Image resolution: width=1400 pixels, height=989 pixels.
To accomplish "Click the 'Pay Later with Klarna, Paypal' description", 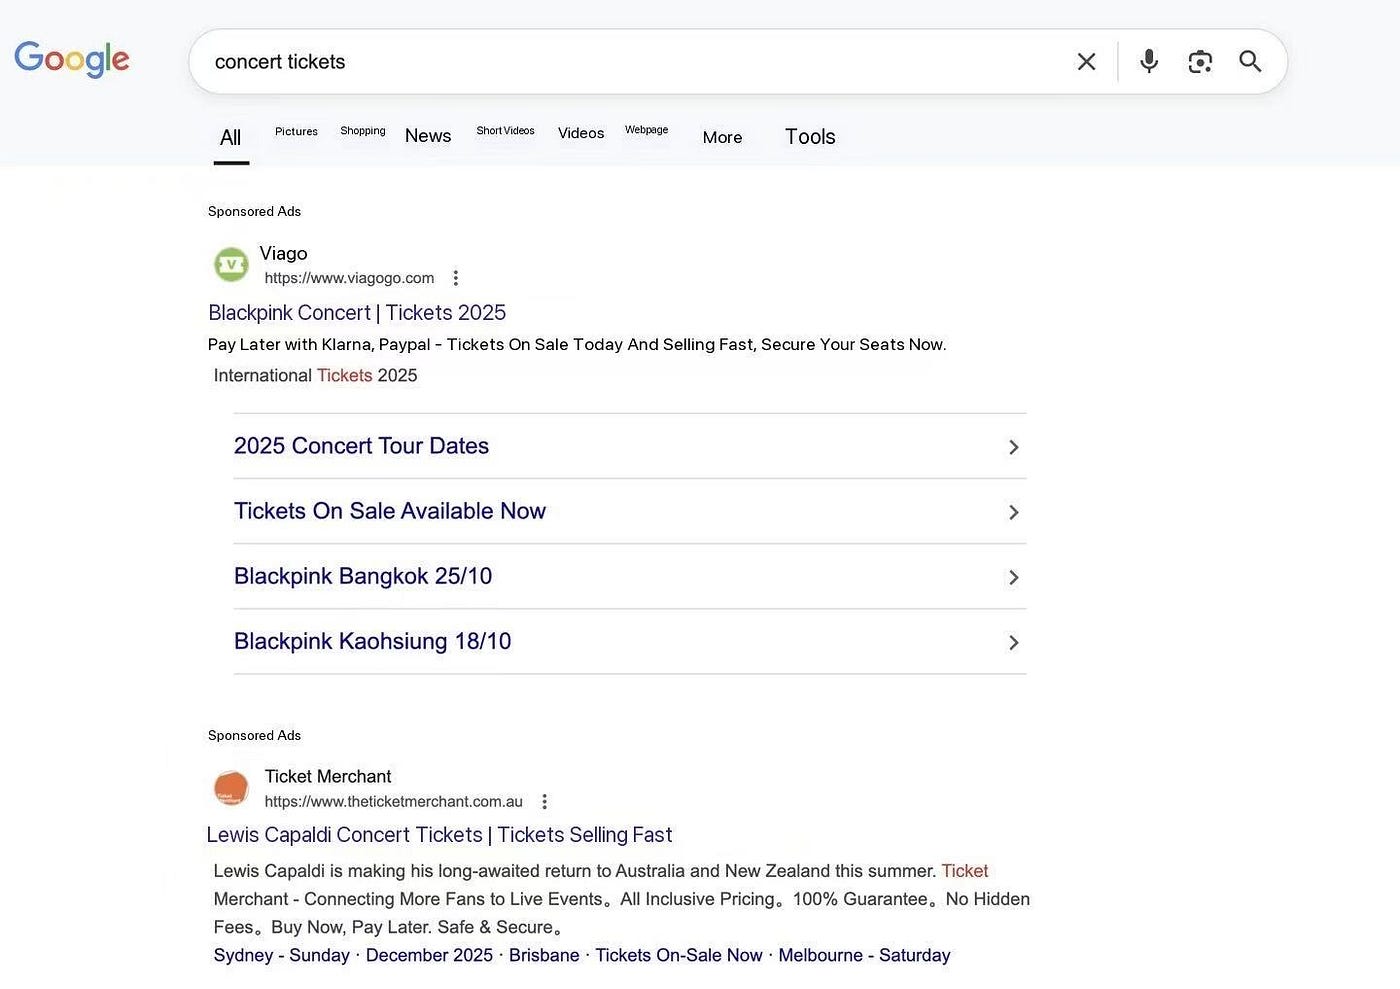I will tap(576, 344).
